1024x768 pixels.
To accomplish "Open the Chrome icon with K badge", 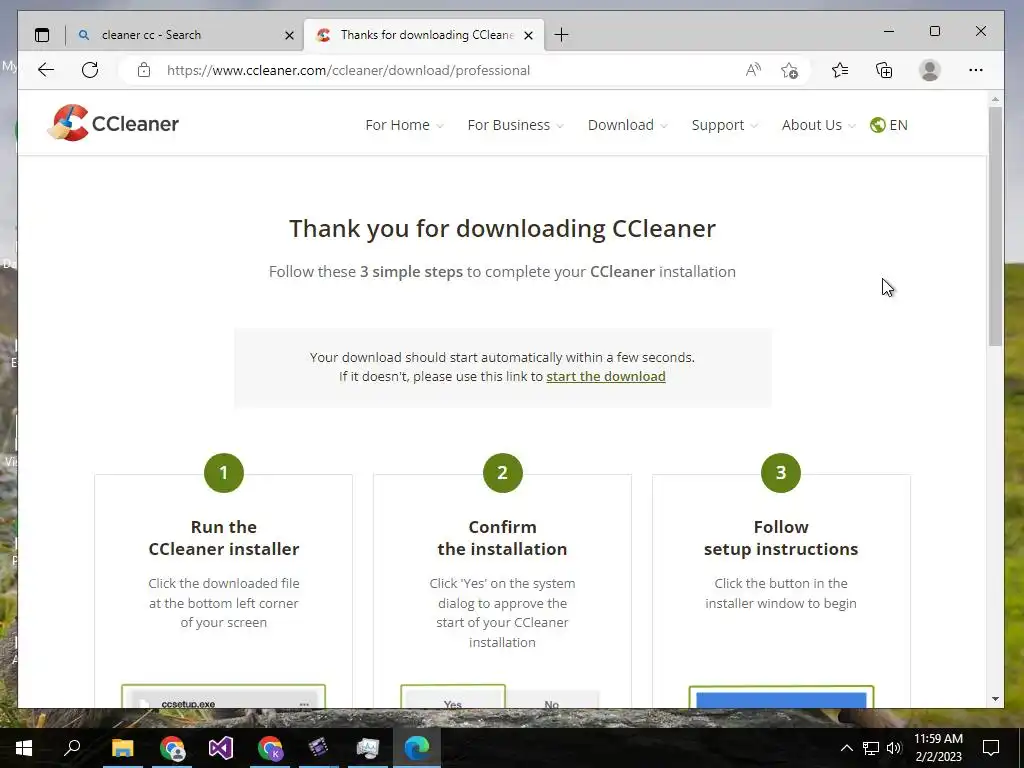I will point(270,748).
